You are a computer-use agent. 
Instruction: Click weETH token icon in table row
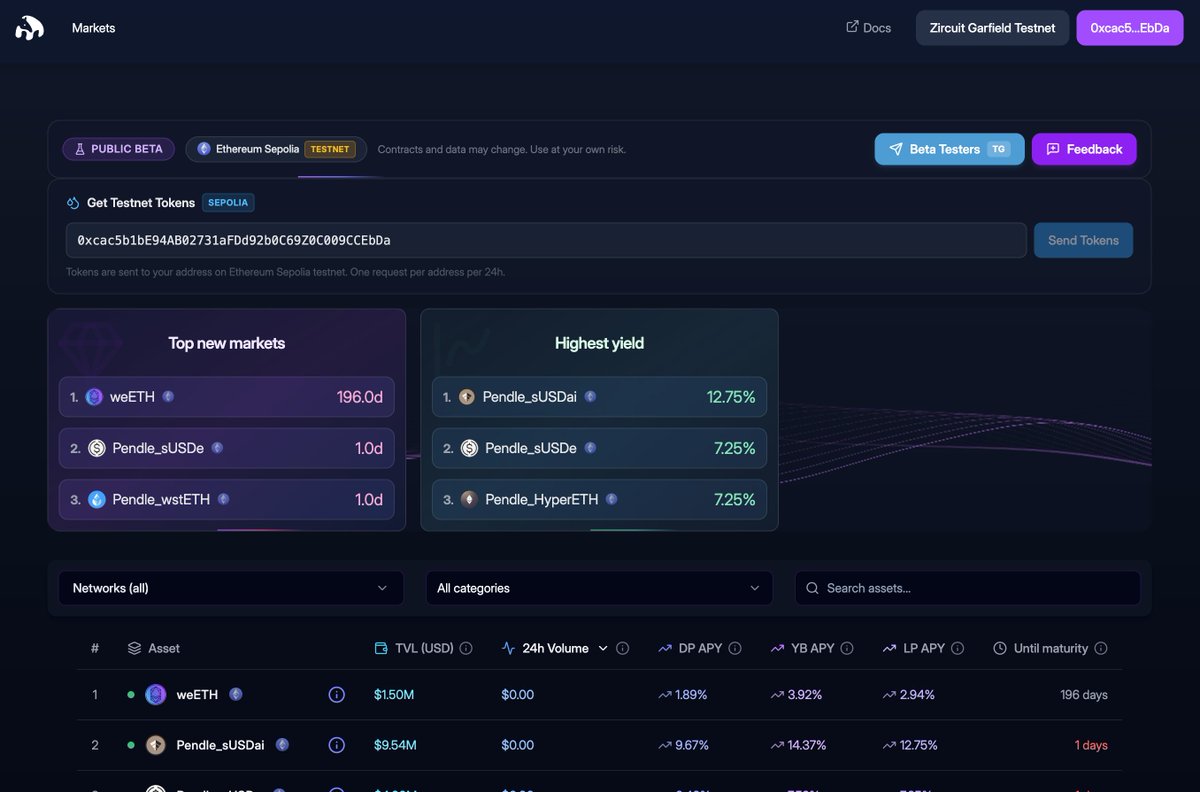[x=156, y=694]
